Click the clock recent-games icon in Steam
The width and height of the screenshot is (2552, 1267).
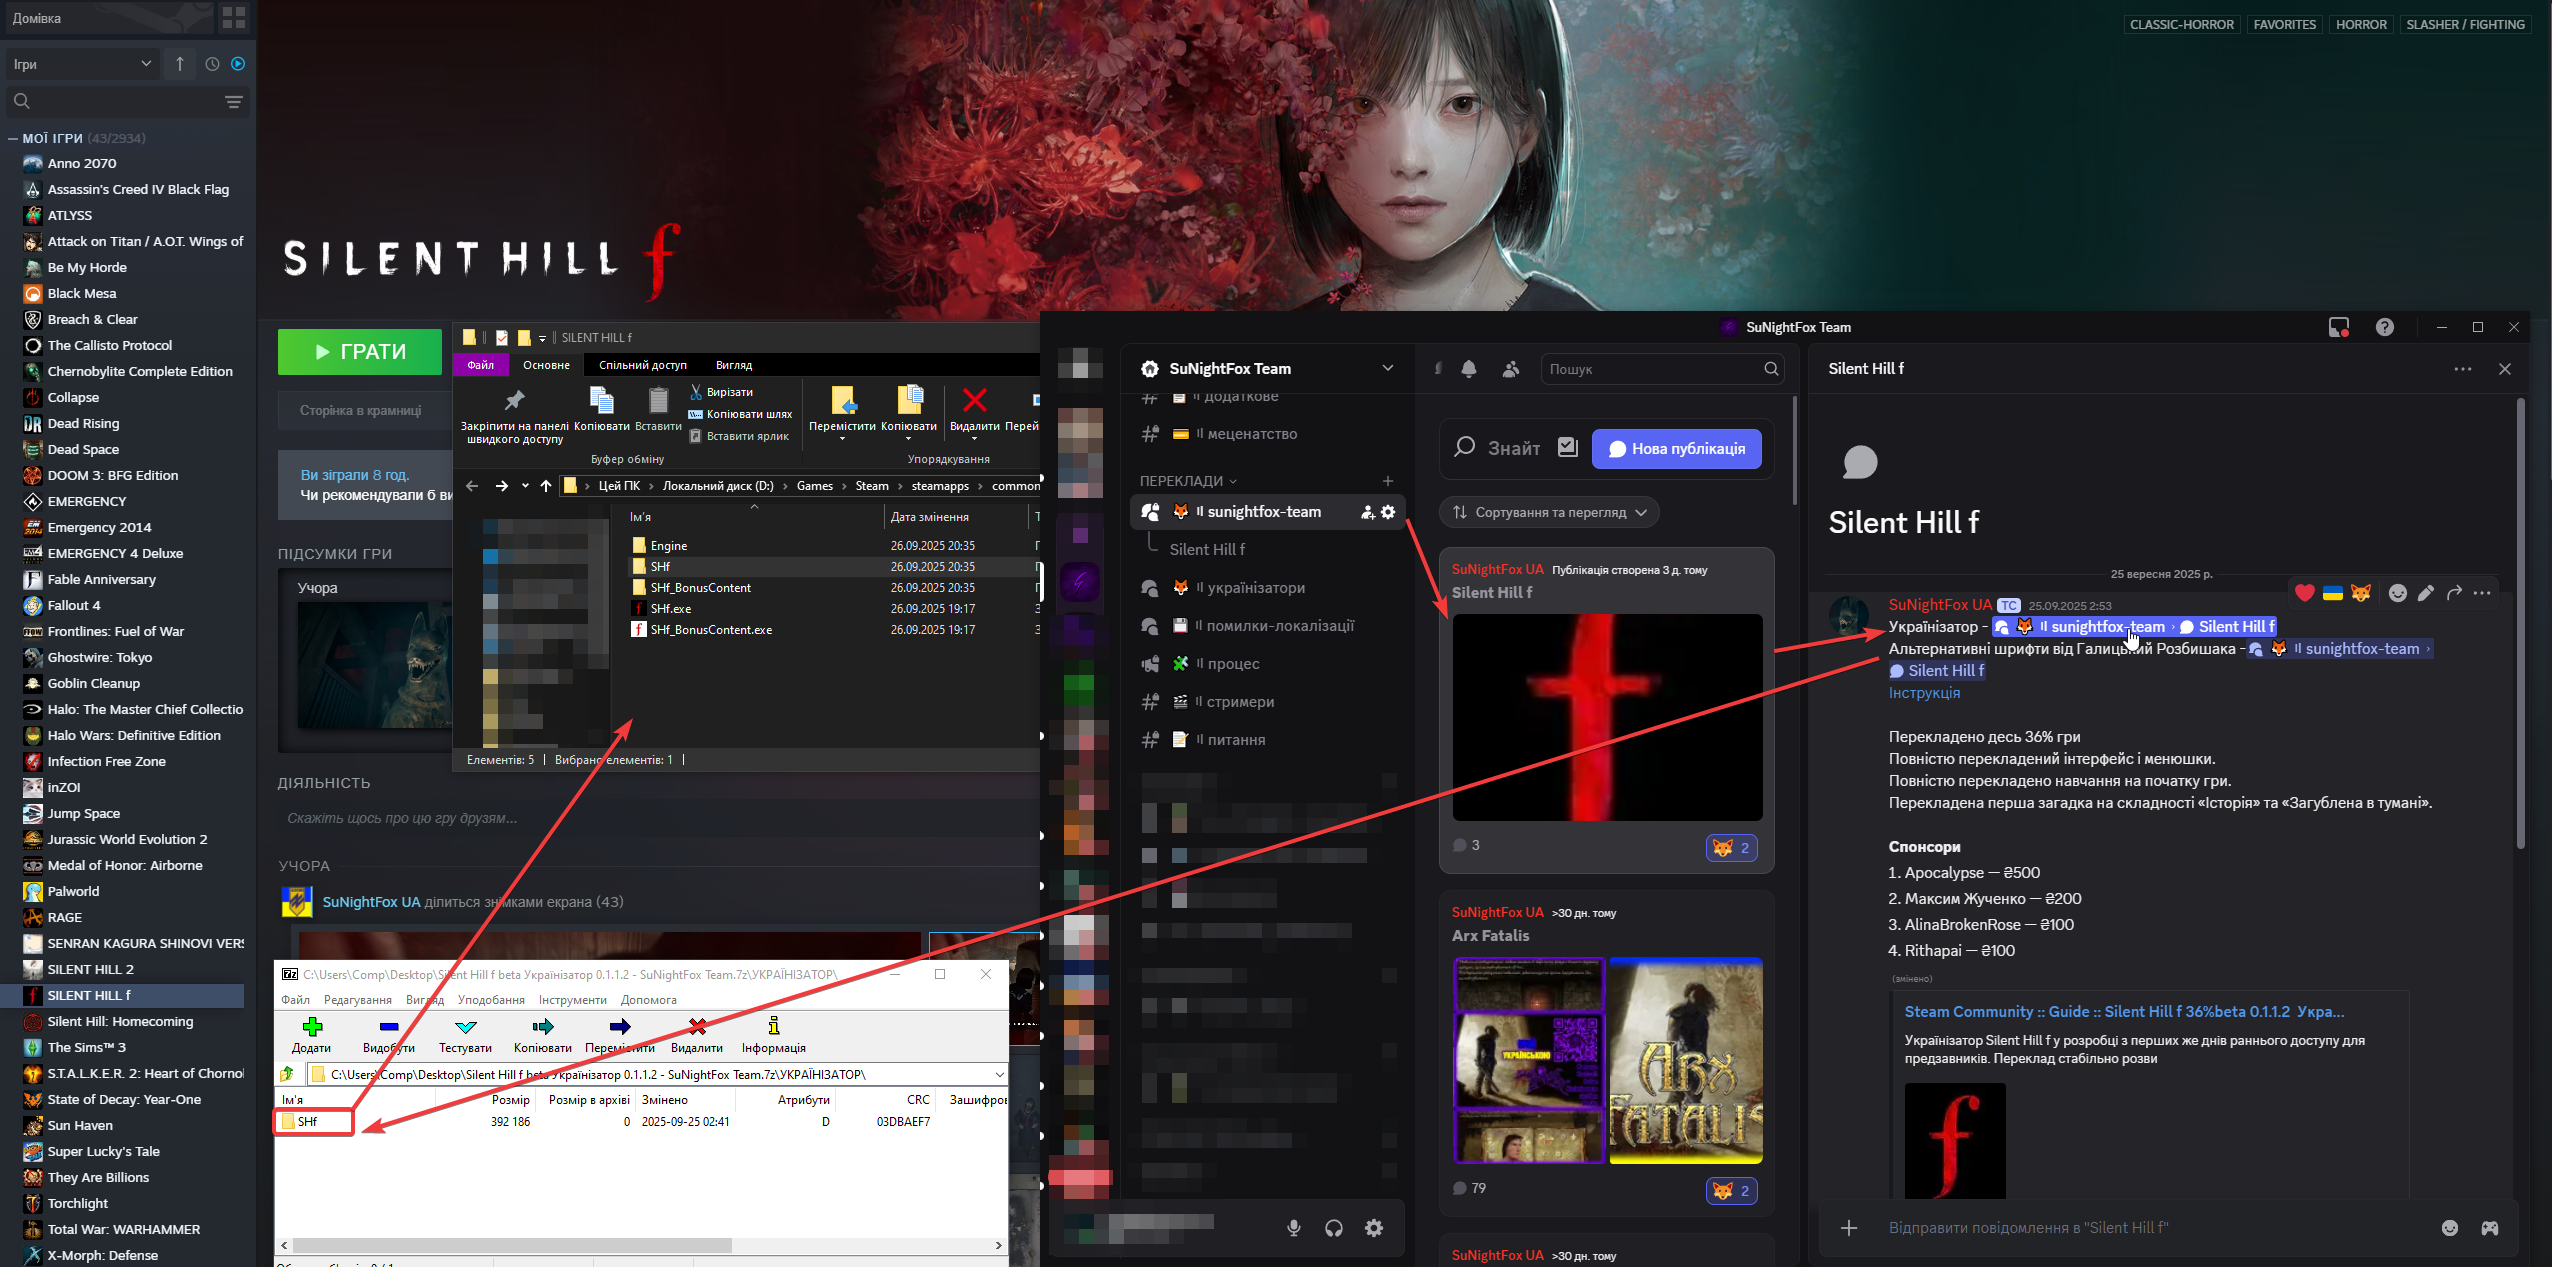point(212,64)
